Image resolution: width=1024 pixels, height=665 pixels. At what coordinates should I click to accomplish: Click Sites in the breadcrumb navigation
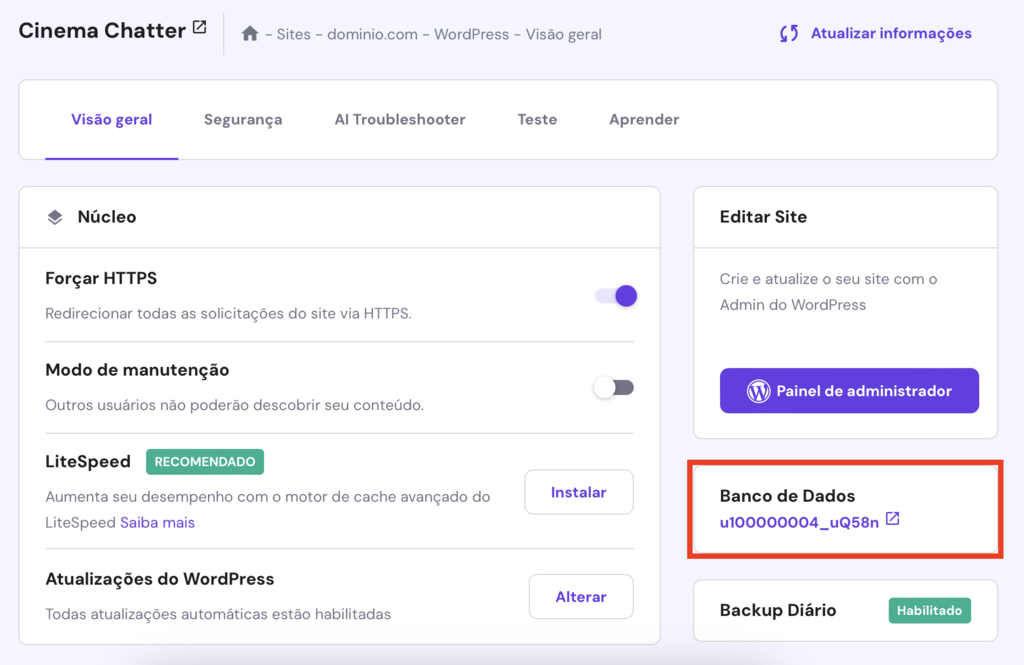[290, 33]
